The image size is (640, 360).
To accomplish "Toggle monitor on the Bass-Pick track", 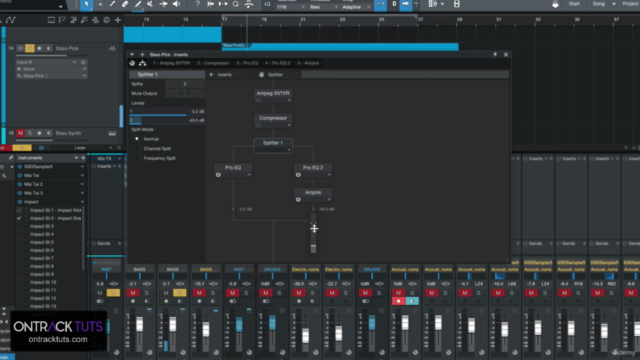I will point(49,48).
